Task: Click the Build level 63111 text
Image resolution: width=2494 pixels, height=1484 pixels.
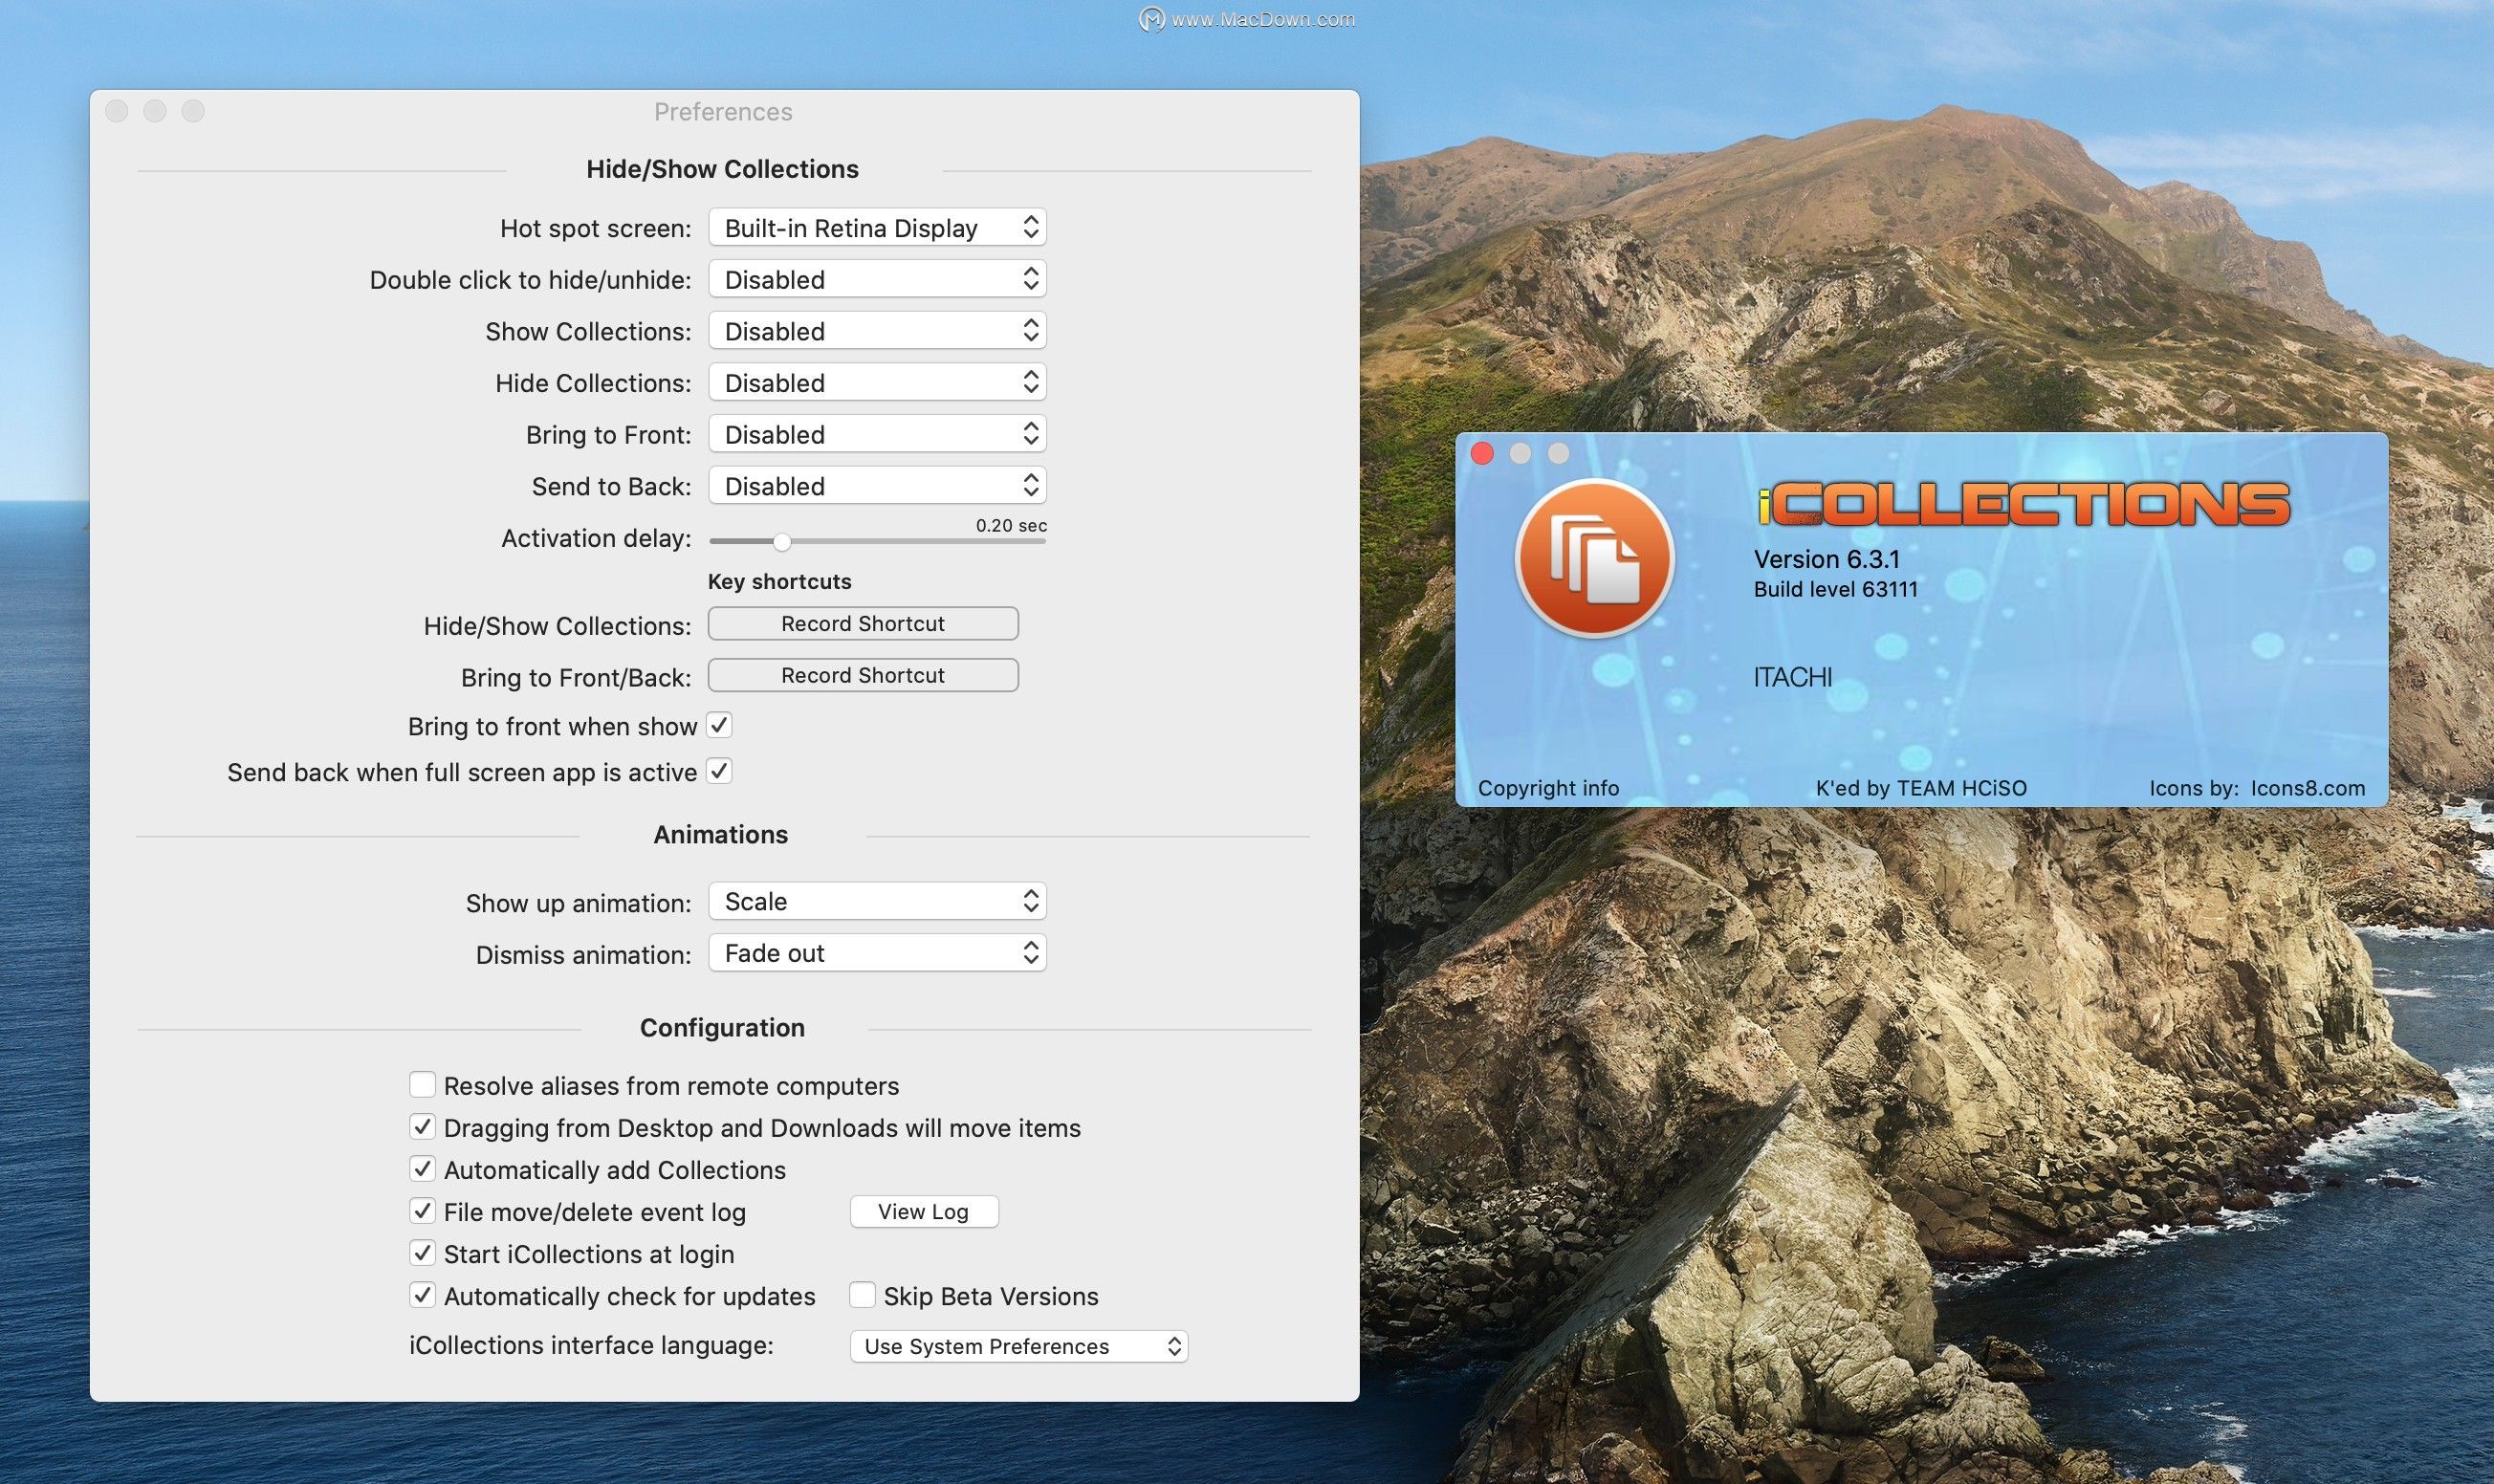Action: 1836,589
